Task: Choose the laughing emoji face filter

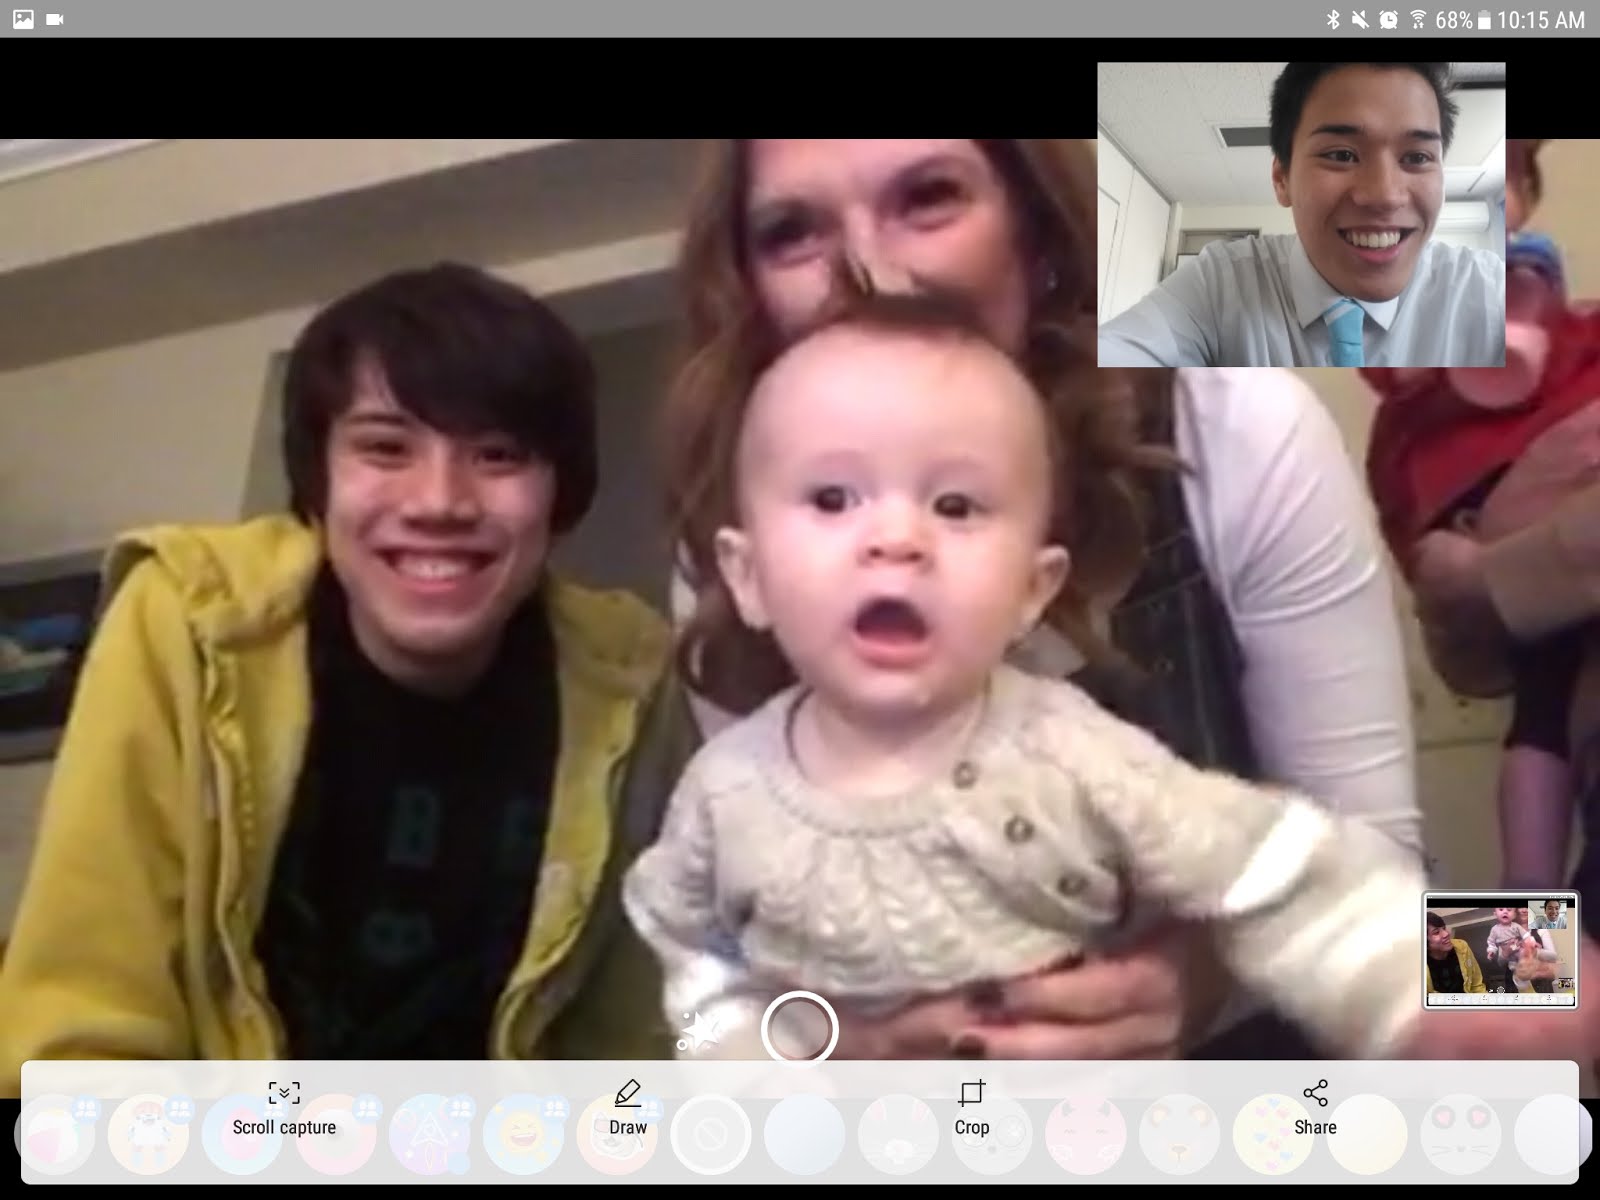Action: pyautogui.click(x=523, y=1136)
